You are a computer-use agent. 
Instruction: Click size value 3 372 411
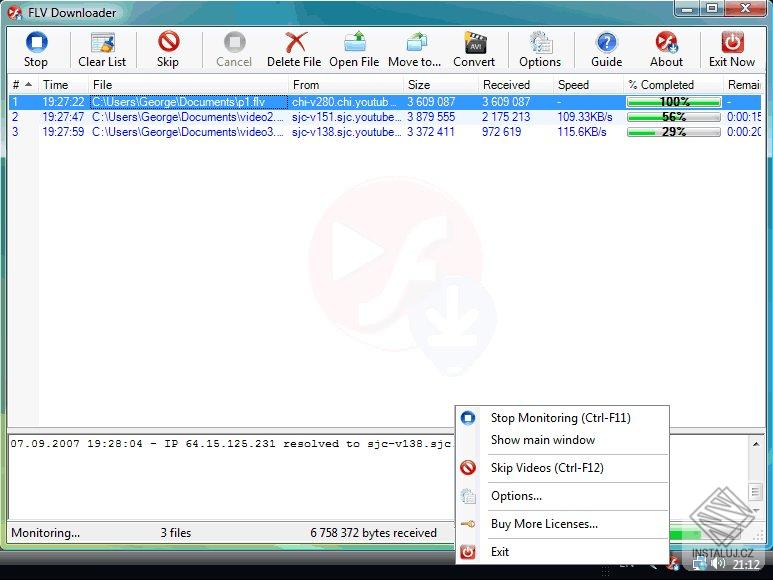431,132
